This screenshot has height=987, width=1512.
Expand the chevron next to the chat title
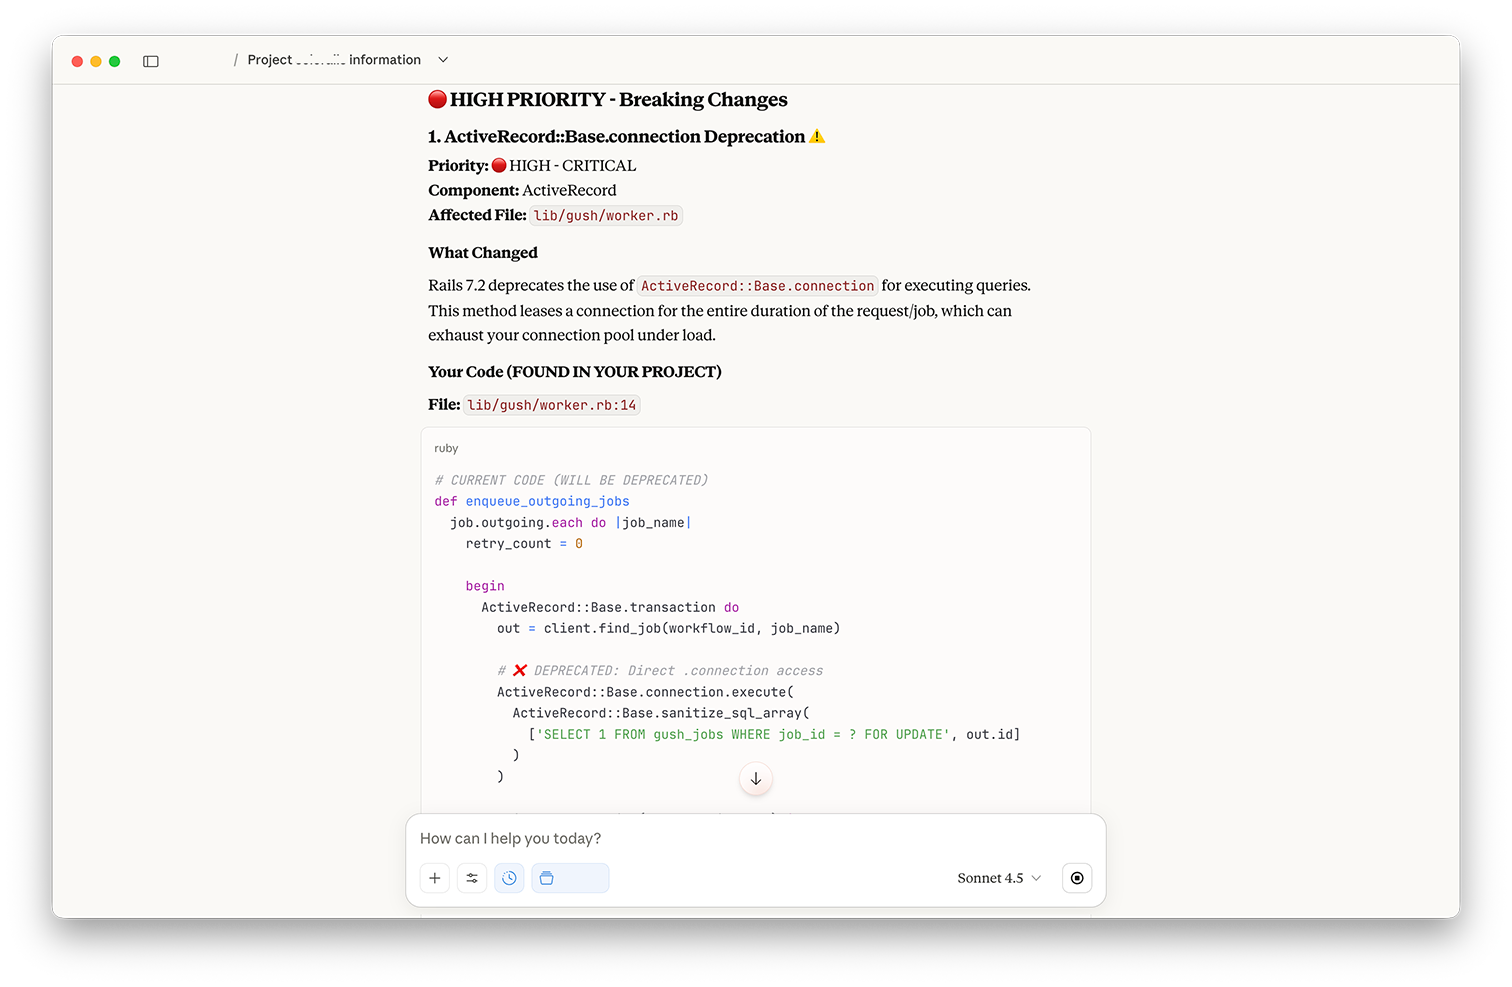pos(443,60)
